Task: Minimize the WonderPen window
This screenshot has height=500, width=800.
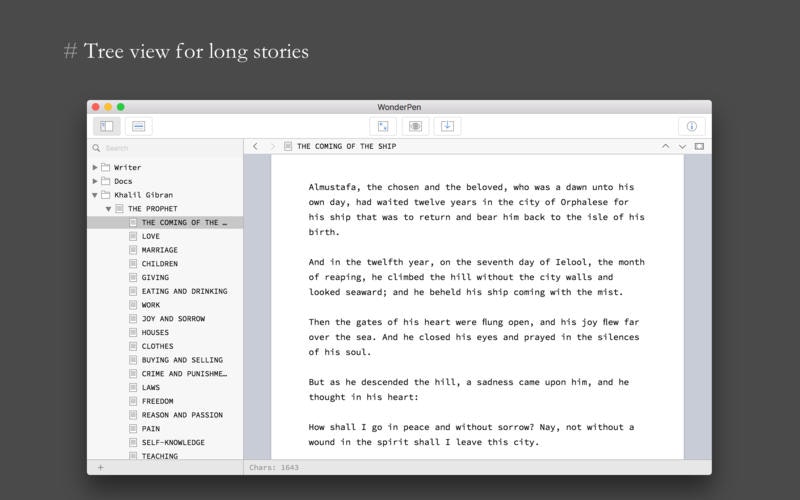Action: pos(108,107)
